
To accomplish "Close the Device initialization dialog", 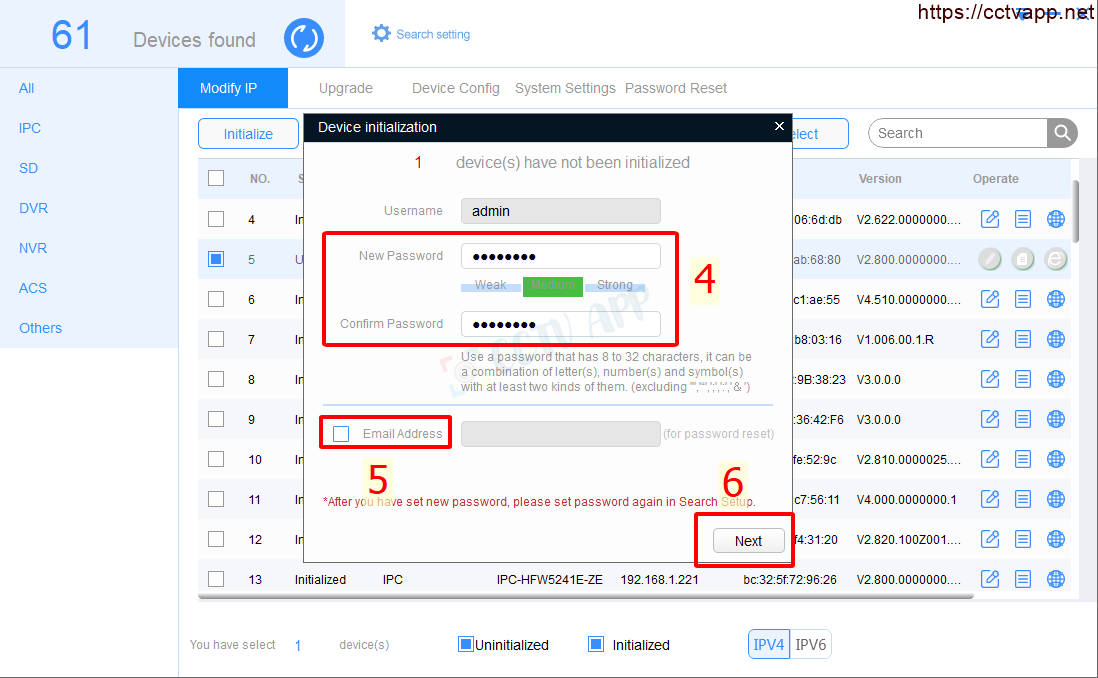I will pos(780,127).
